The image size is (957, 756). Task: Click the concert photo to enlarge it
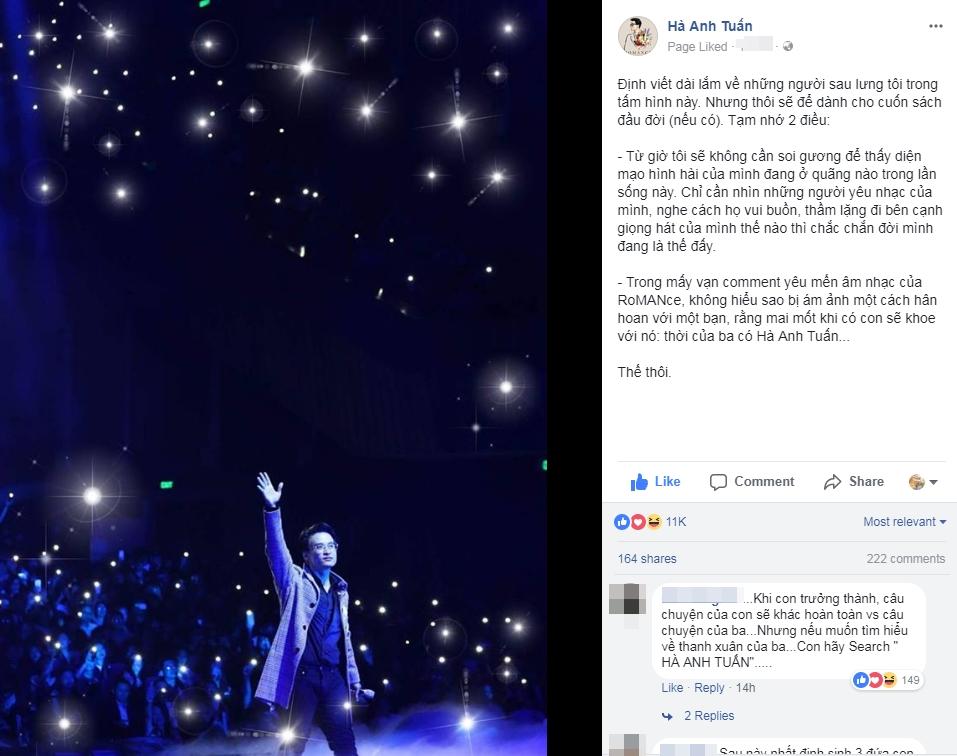(x=273, y=378)
